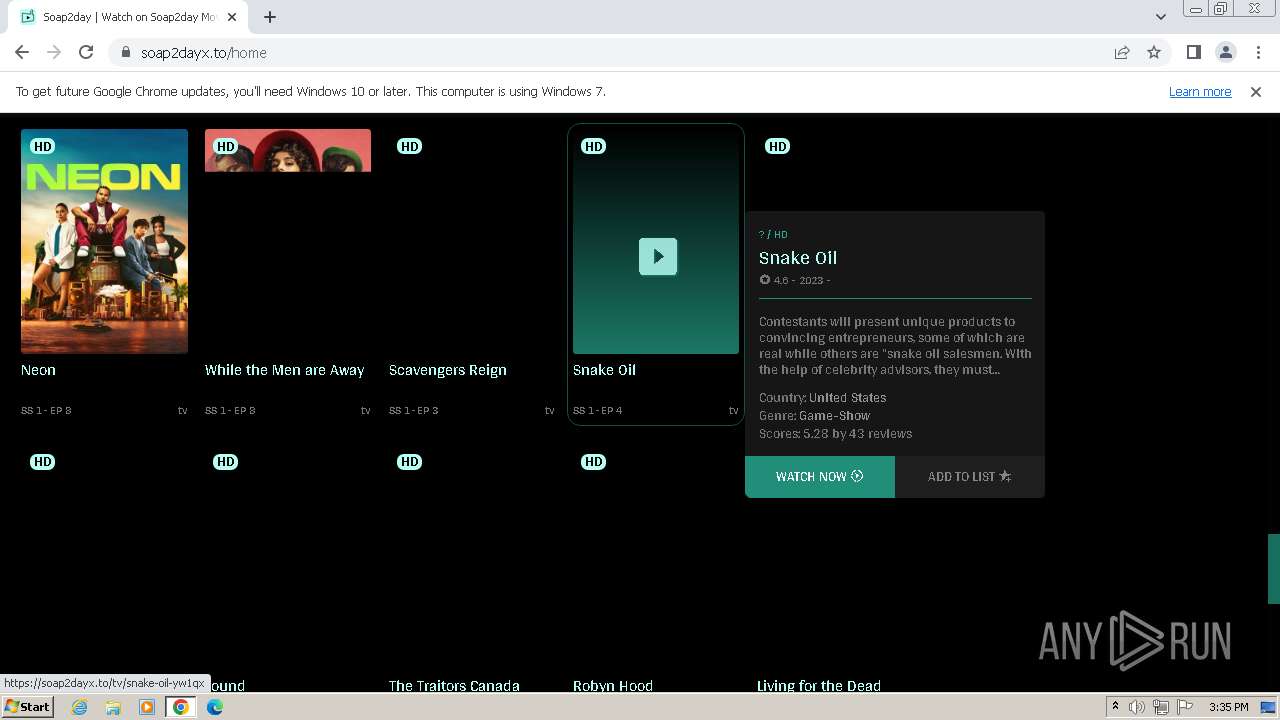This screenshot has width=1280, height=720.
Task: Add Snake Oil to list
Action: click(x=970, y=477)
